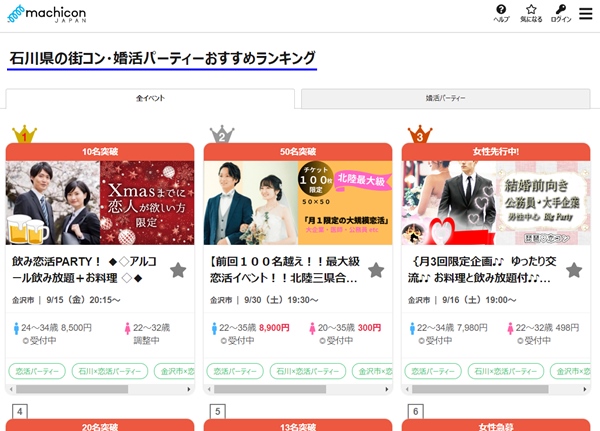The height and width of the screenshot is (431, 600).
Task: Click left scroll arrow in rank 1 card
Action: tap(11, 389)
